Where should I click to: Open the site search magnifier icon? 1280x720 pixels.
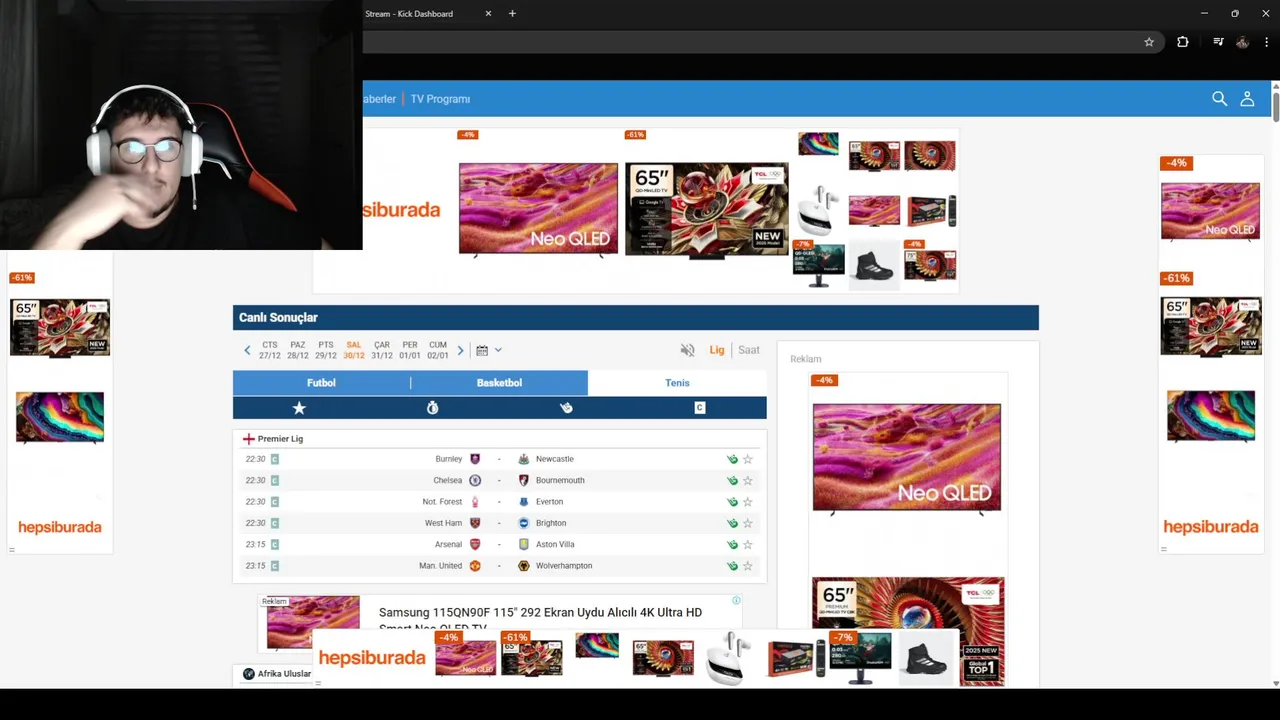tap(1219, 99)
